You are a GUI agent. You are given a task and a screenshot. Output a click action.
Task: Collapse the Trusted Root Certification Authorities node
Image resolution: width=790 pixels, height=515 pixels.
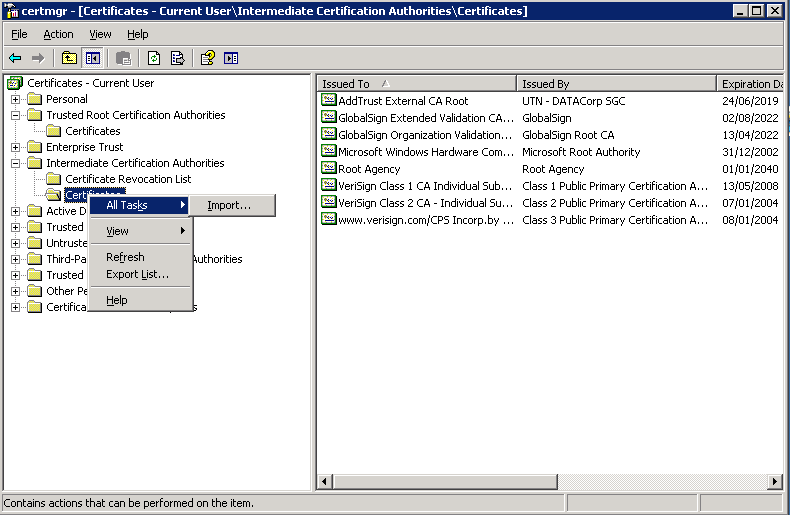[16, 115]
